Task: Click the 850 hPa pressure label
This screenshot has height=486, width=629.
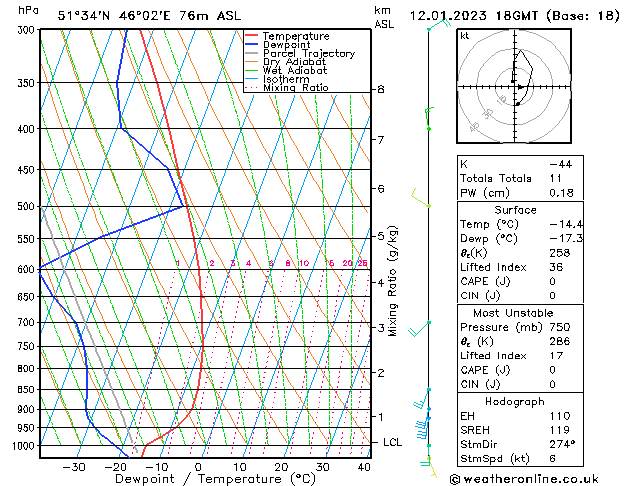Action: [x=28, y=390]
